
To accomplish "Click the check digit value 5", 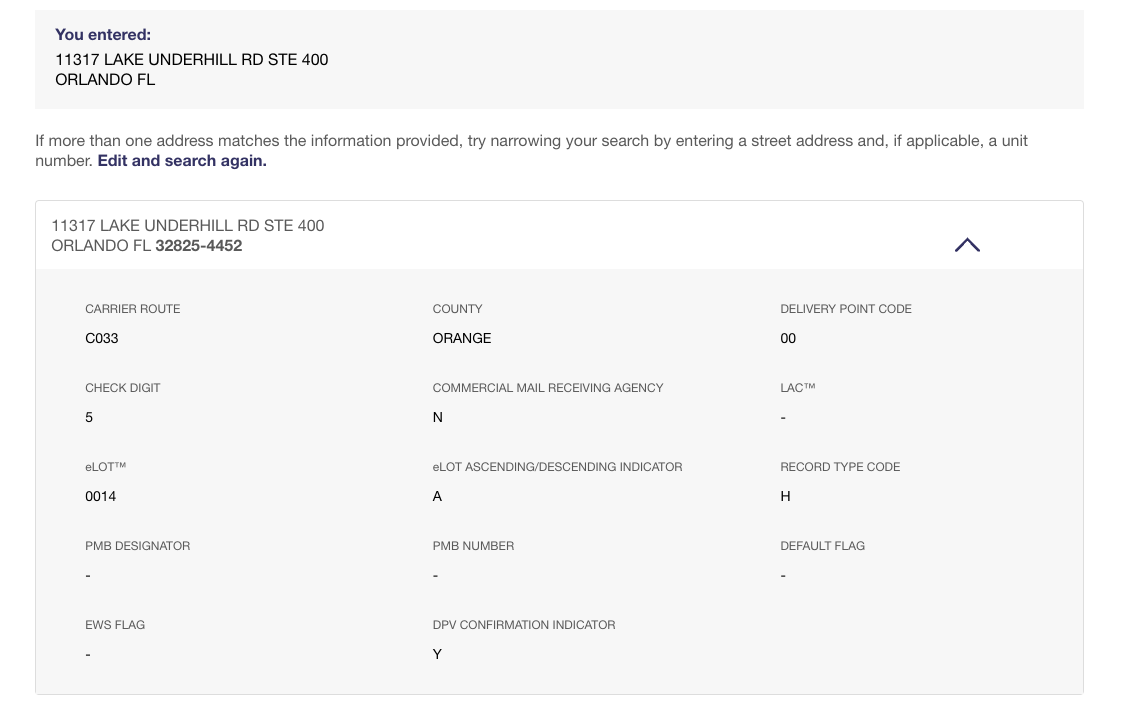I will 89,417.
